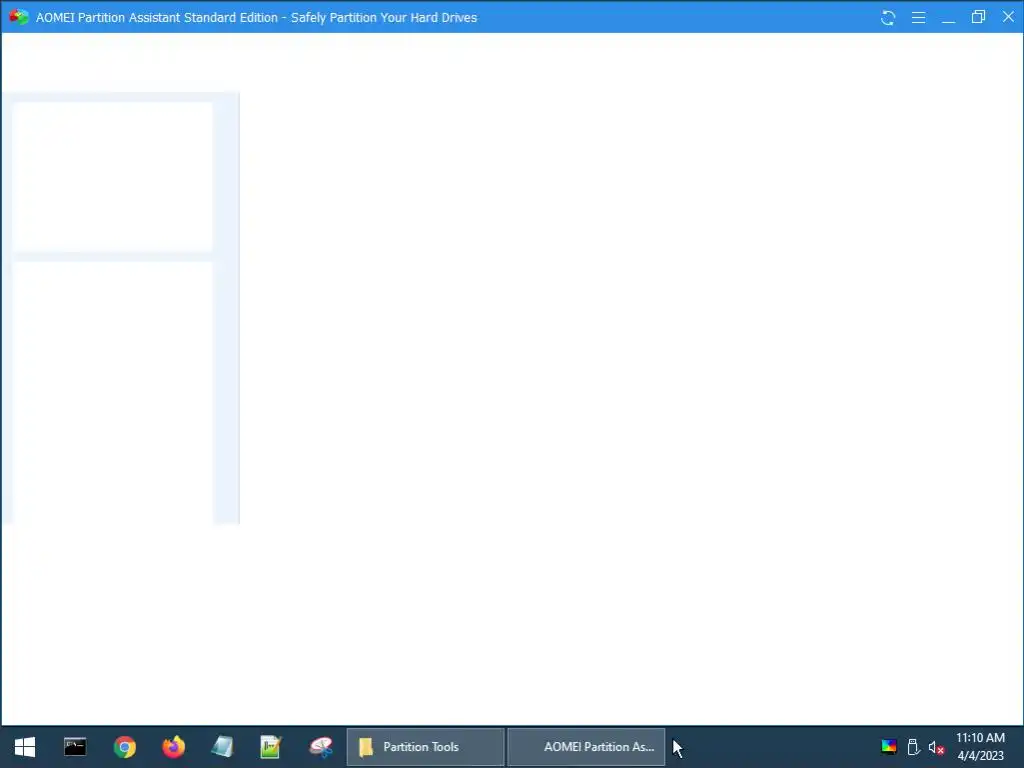Select AOMEI Partition As... taskbar button
Image resolution: width=1024 pixels, height=768 pixels.
pos(586,747)
